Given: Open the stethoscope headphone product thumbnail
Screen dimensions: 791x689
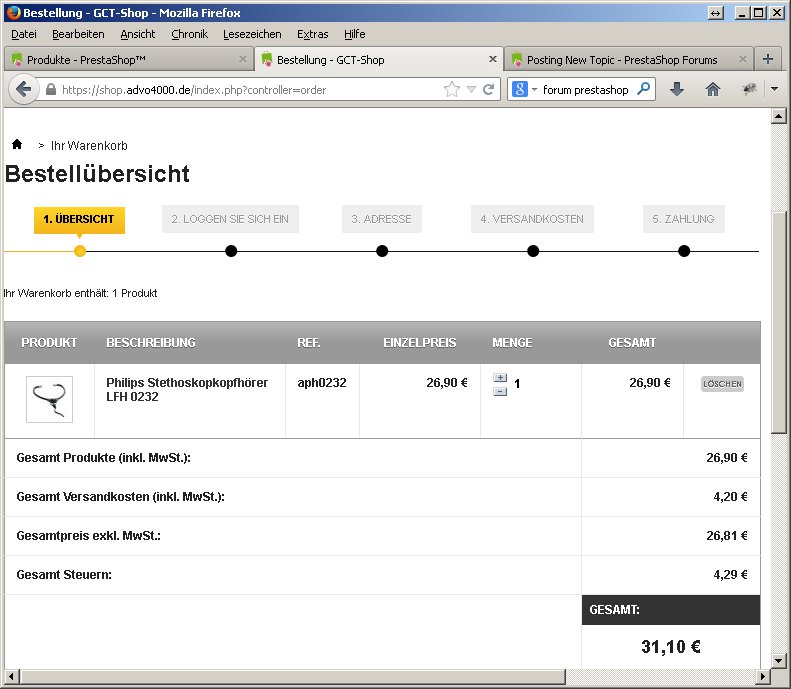Looking at the screenshot, I should (49, 399).
